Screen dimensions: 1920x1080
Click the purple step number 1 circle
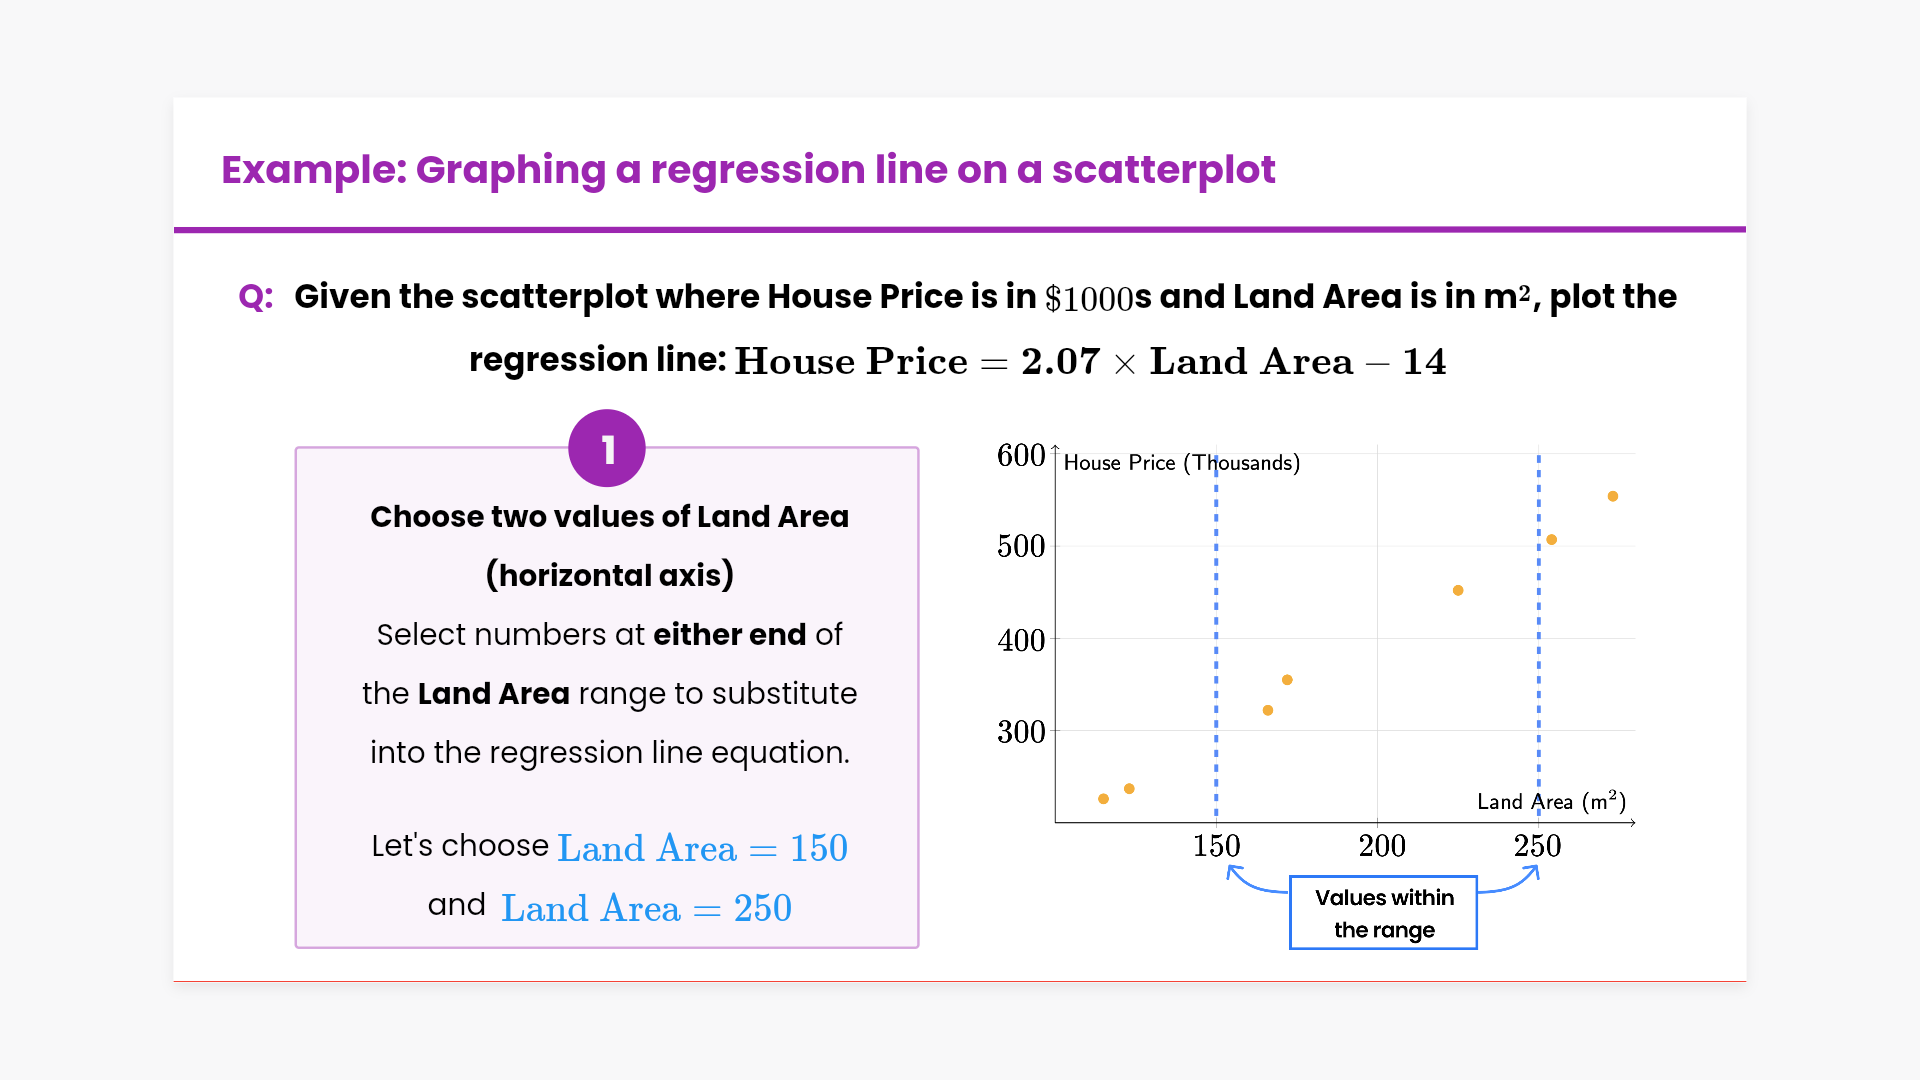click(606, 449)
